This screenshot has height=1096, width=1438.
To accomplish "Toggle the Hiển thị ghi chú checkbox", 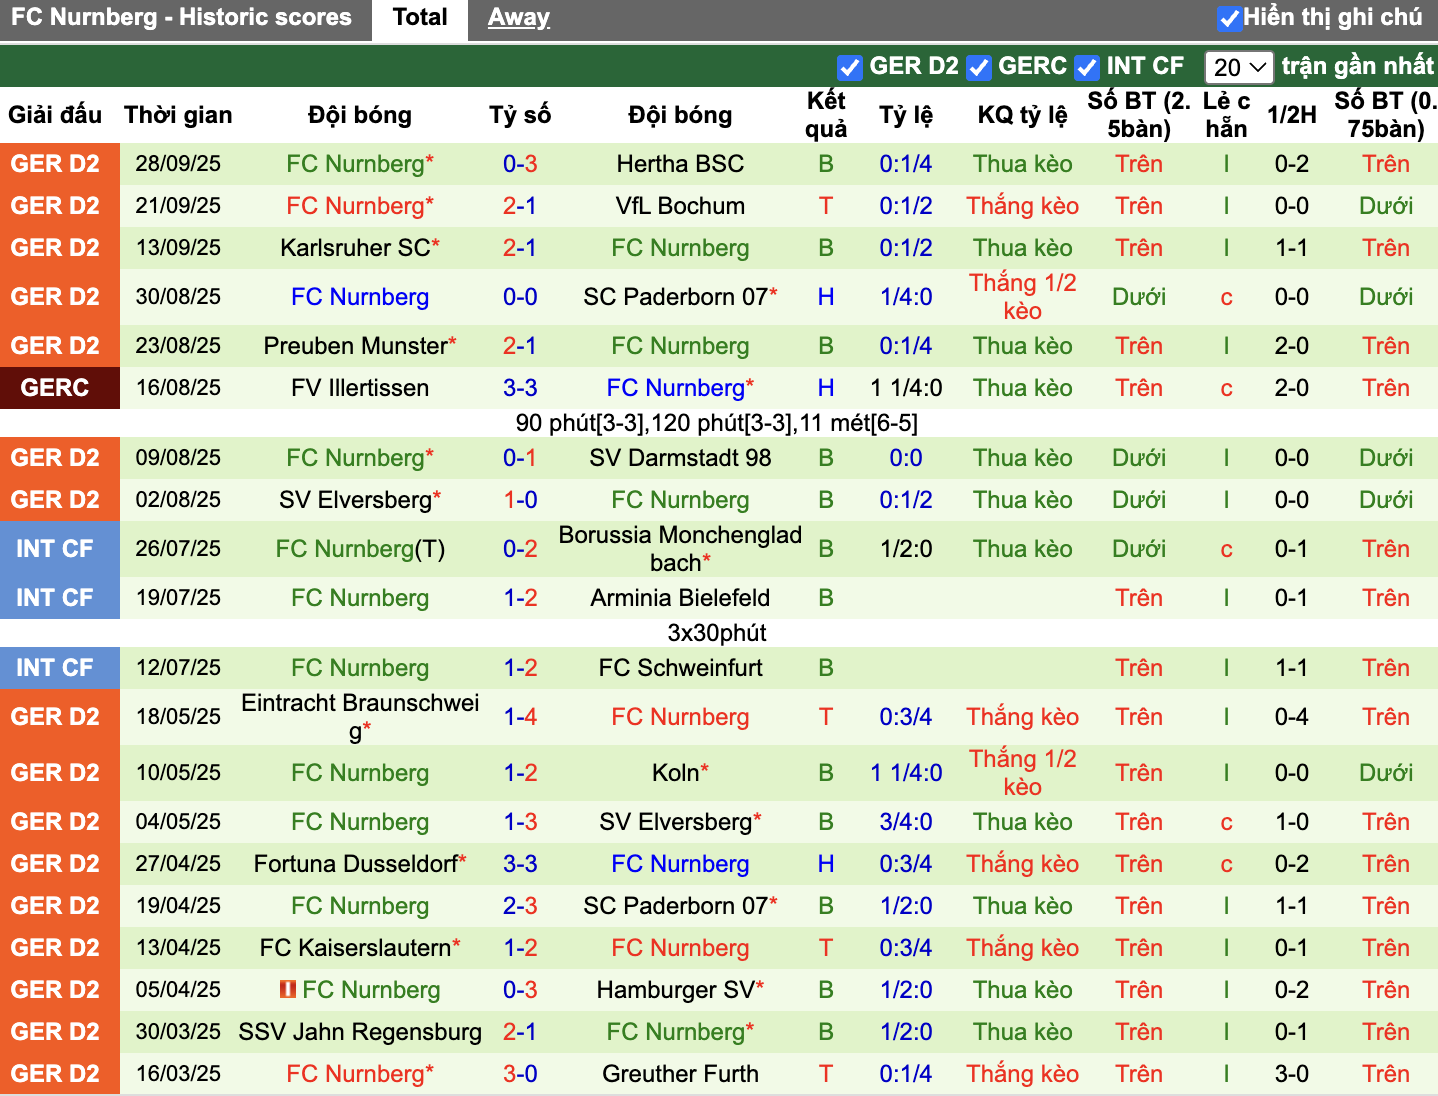I will [x=1230, y=18].
